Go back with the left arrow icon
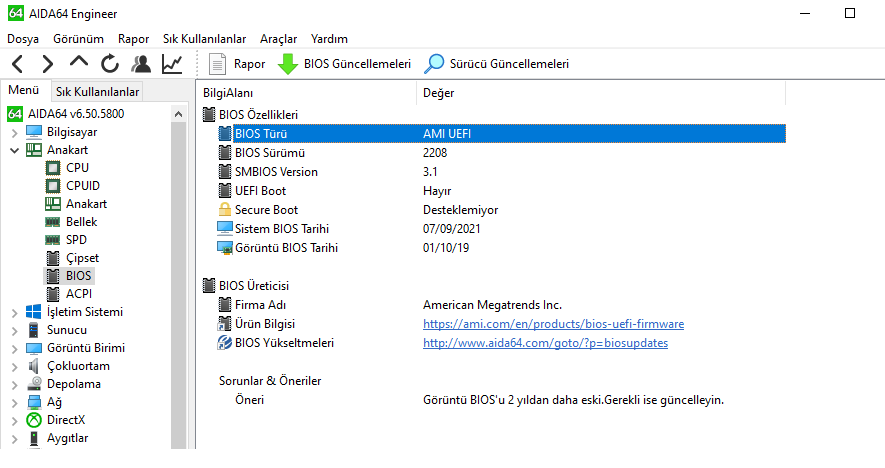The width and height of the screenshot is (885, 468). click(x=17, y=64)
